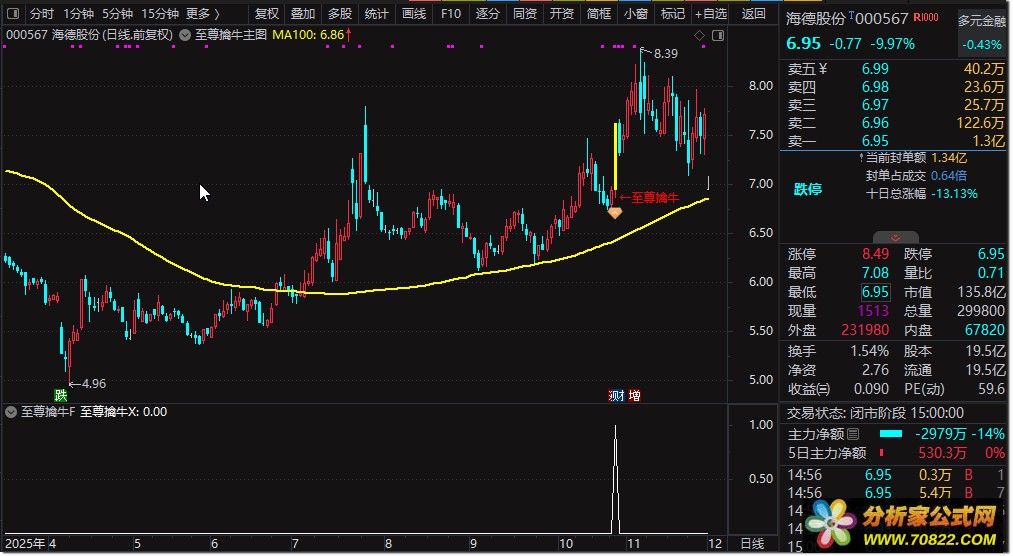Click the green 跌 marker on chart
Screen dimensions: 1013x556
(x=61, y=396)
